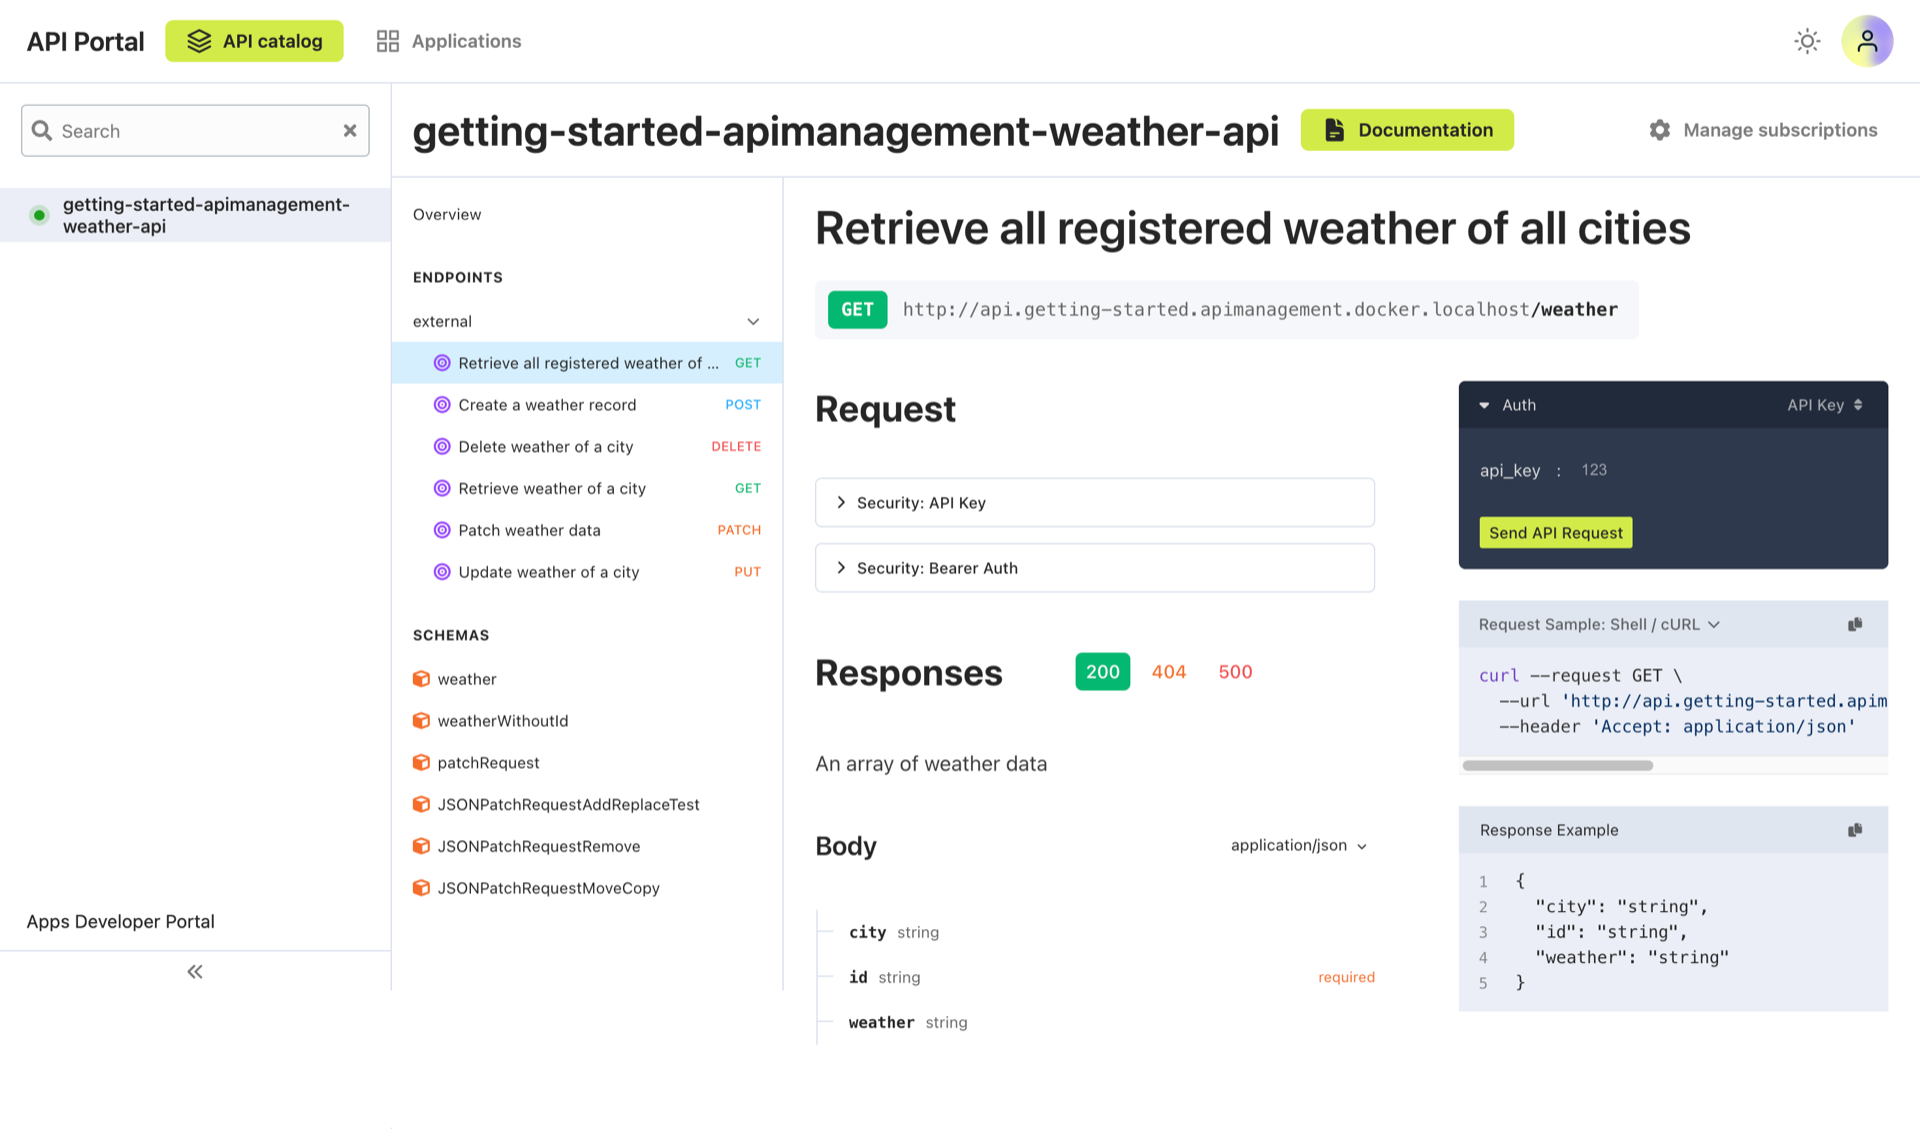This screenshot has width=1920, height=1129.
Task: Toggle the light/dark theme sun icon
Action: pyautogui.click(x=1807, y=41)
